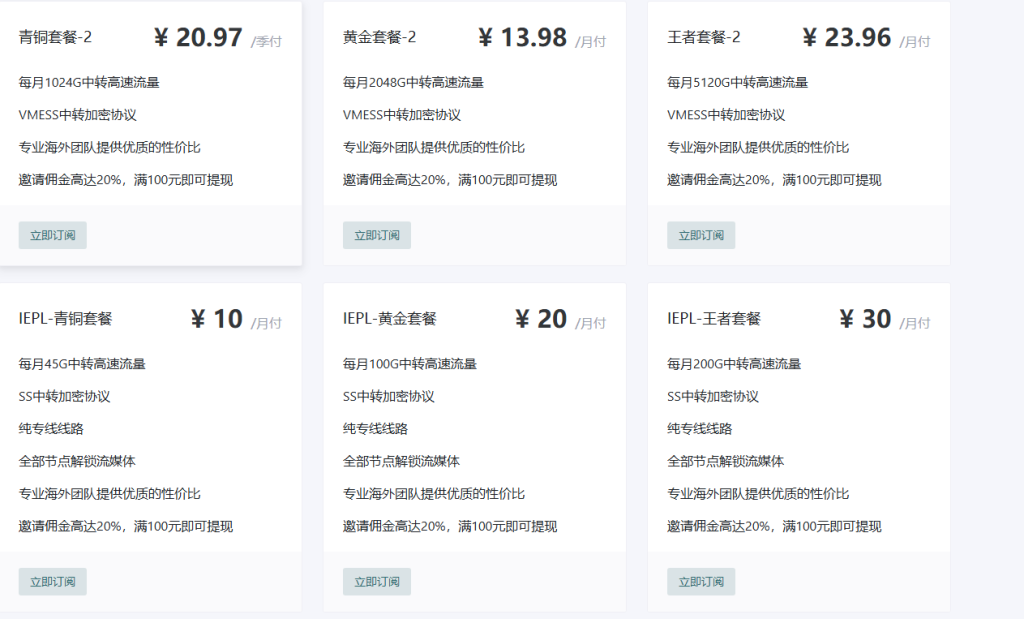Select the 每月100G中转高速流量 feature text
Image resolution: width=1024 pixels, height=619 pixels.
click(x=409, y=364)
